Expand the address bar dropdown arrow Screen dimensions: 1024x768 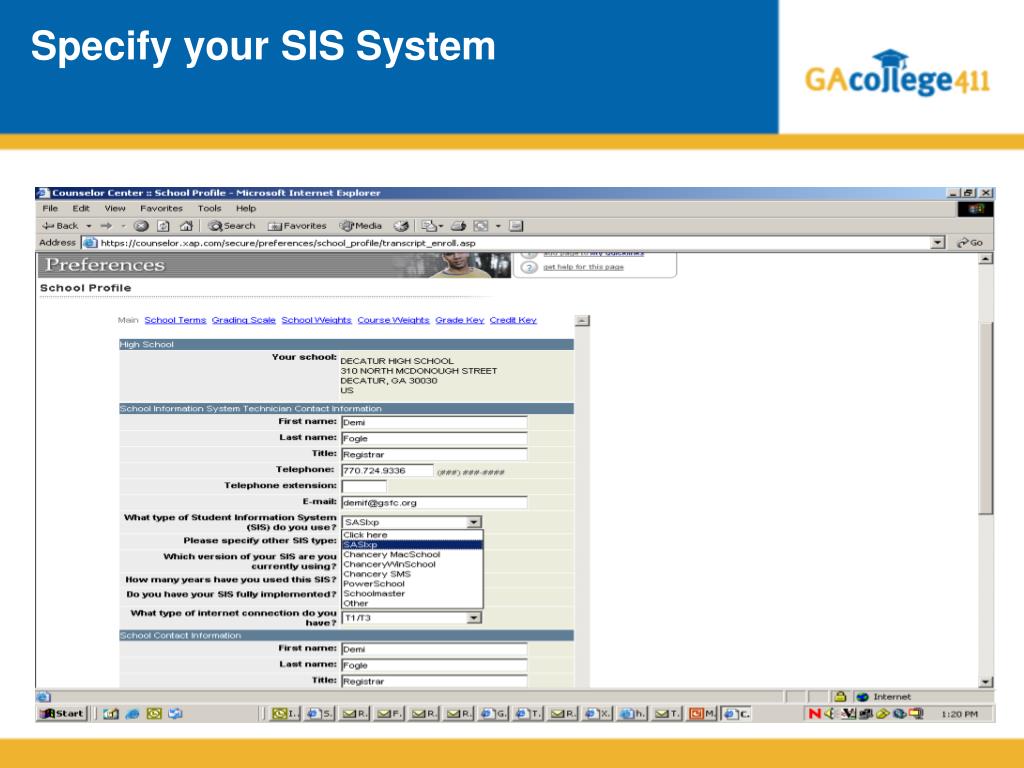(938, 243)
